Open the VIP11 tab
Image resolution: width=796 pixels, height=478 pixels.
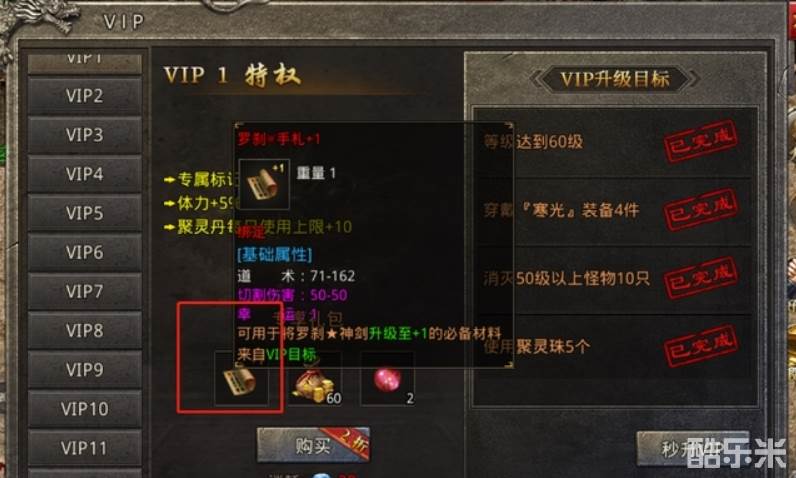coord(85,448)
